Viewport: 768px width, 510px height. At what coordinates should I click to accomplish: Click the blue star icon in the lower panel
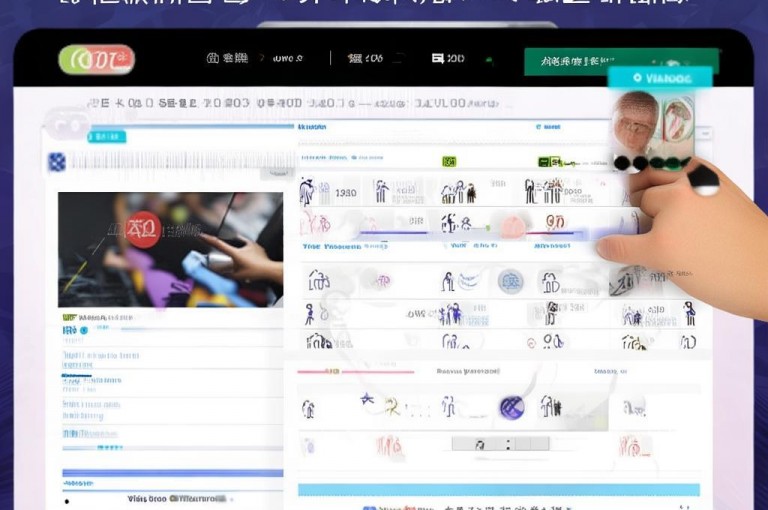(367, 399)
